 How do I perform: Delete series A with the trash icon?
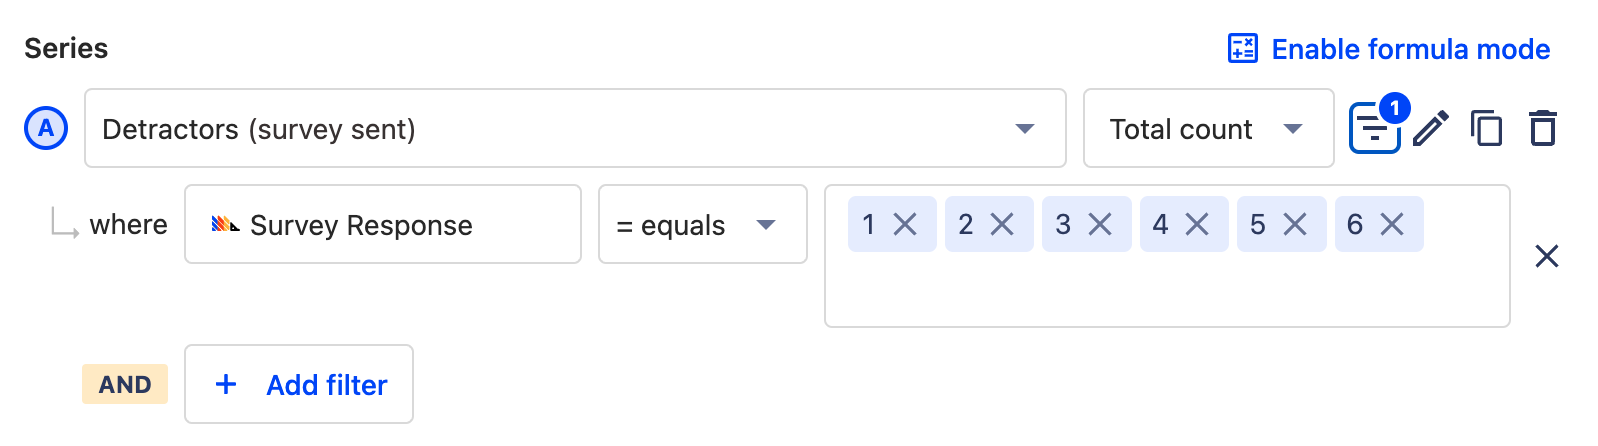1543,129
